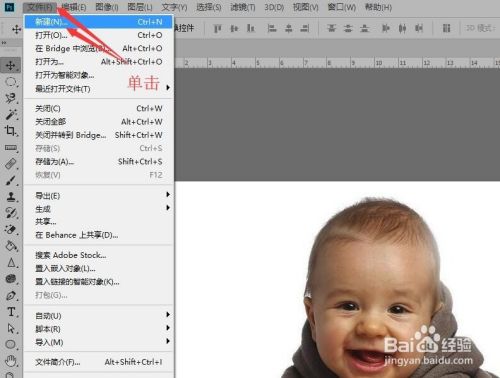500x378 pixels.
Task: Open the 编辑(E) menu
Action: (74, 7)
